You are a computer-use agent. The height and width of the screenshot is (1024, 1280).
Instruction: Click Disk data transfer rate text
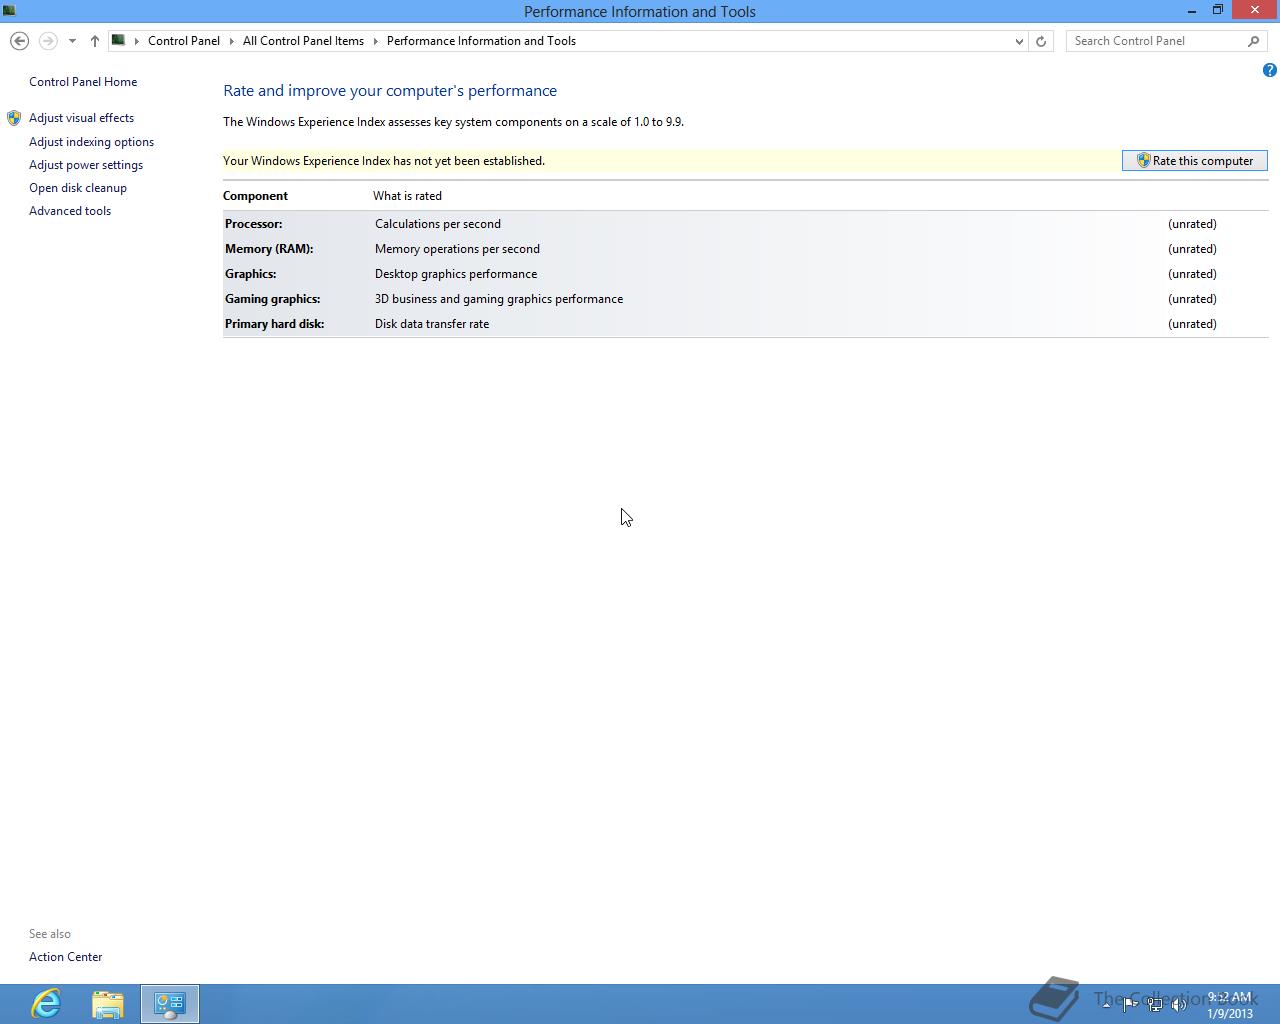pyautogui.click(x=432, y=324)
